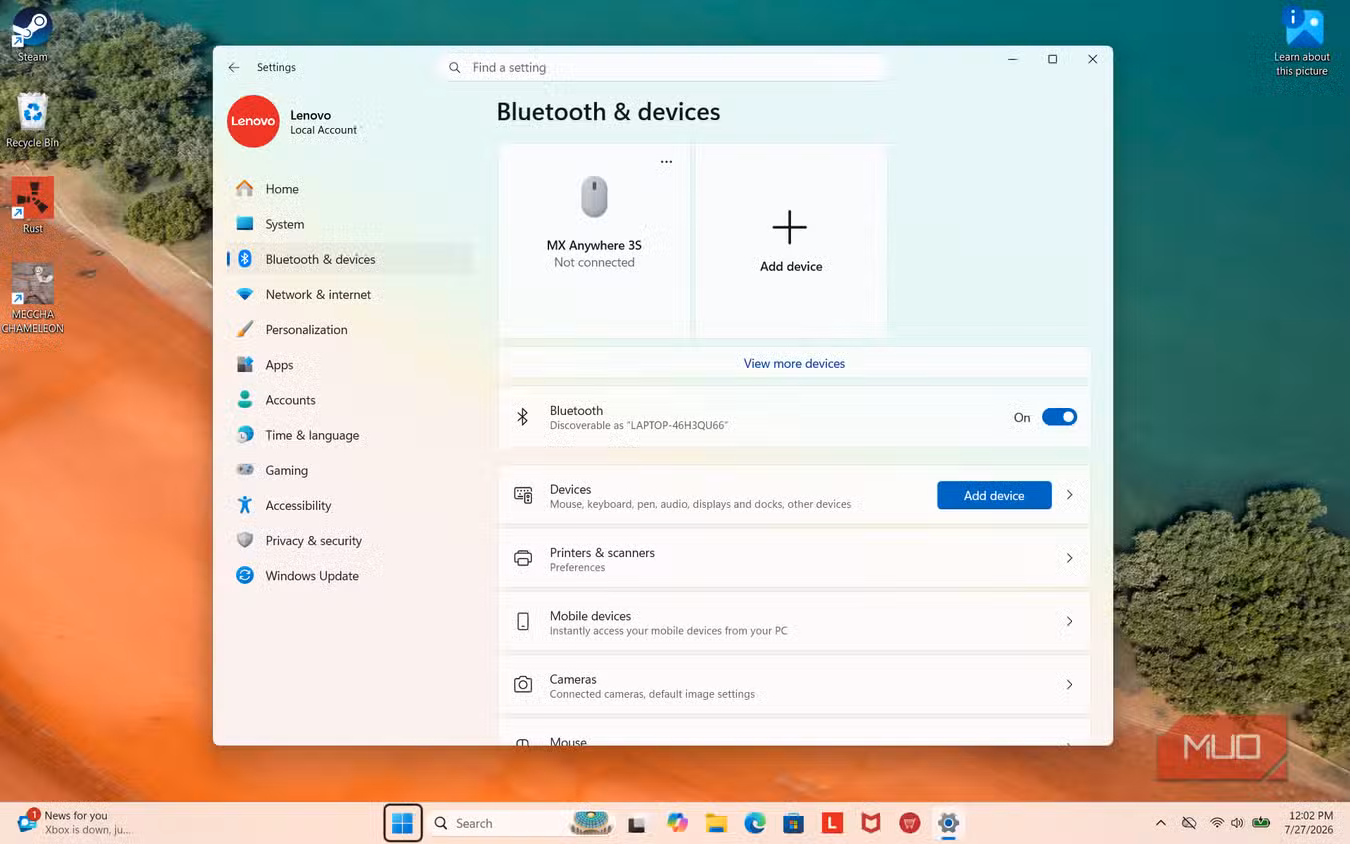Viewport: 1350px width, 844px height.
Task: Open the red L Lenovo app on taskbar
Action: [x=832, y=823]
